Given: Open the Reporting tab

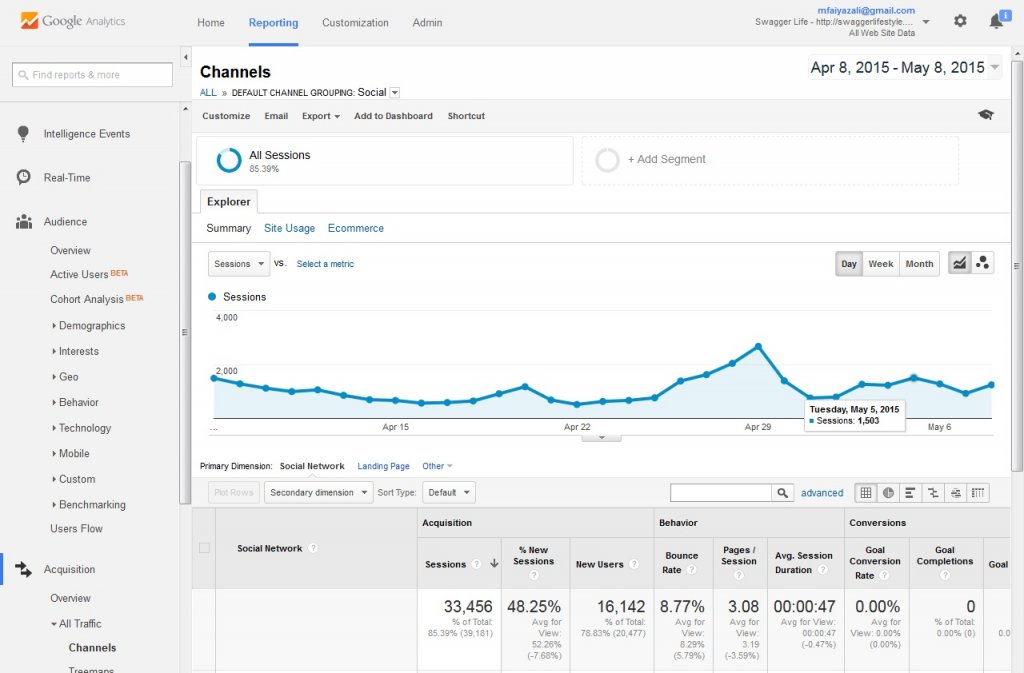Looking at the screenshot, I should click(274, 22).
